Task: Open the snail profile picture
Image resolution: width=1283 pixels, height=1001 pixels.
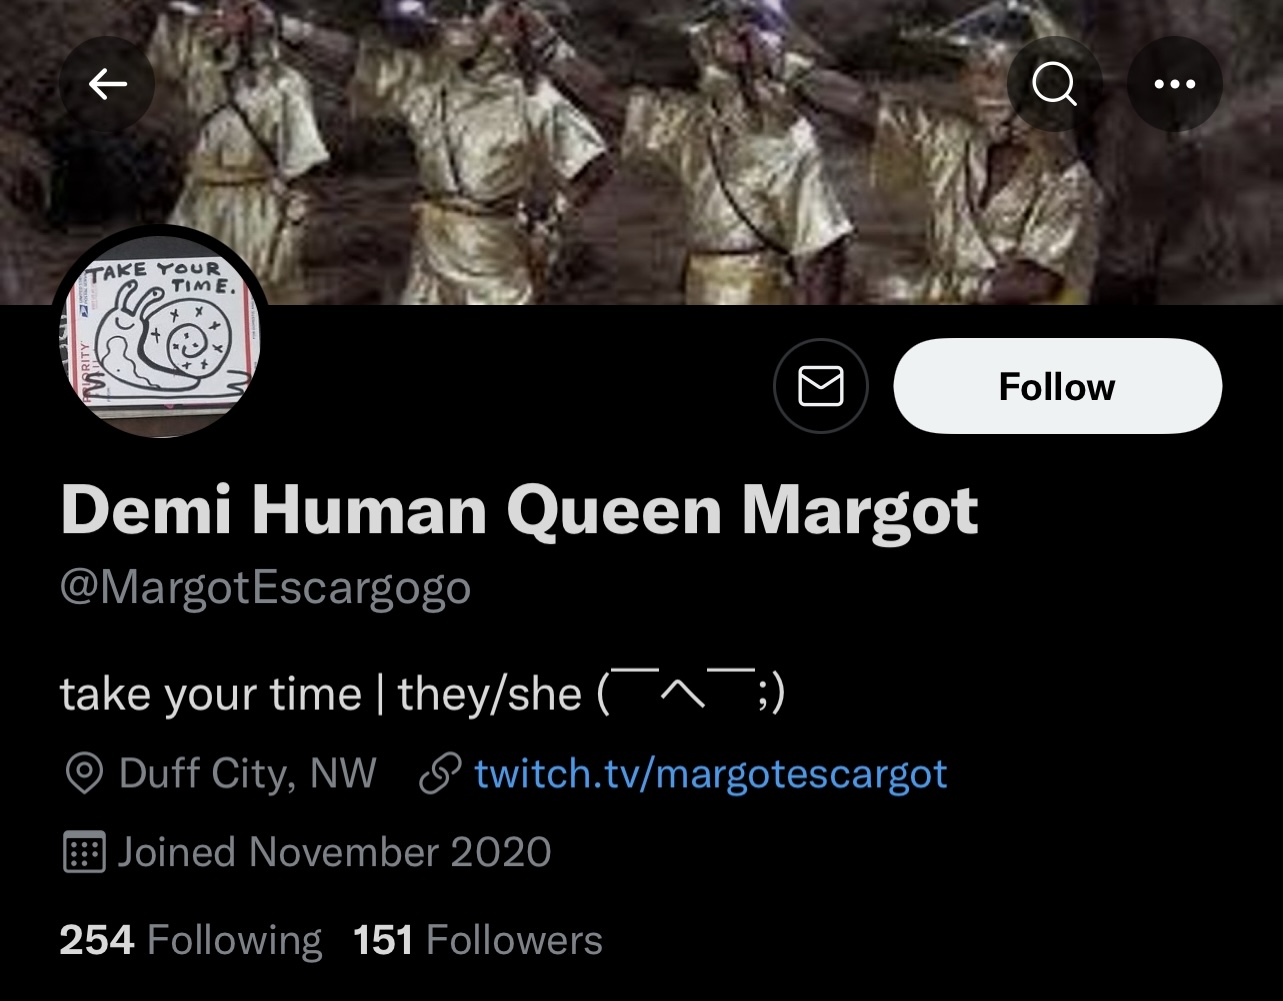Action: [x=161, y=333]
